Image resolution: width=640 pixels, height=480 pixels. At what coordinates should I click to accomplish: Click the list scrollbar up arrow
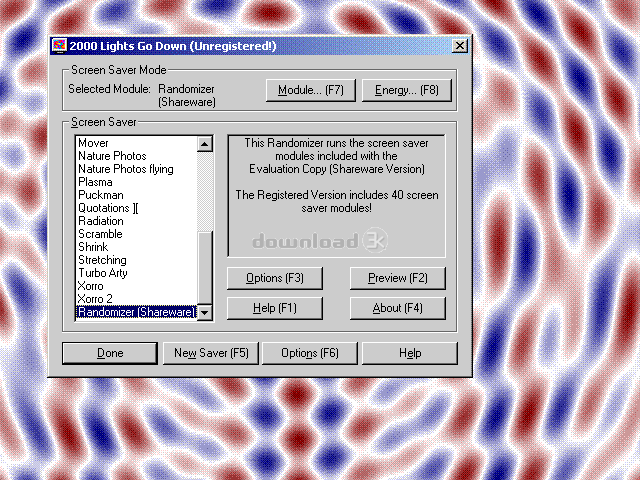204,144
